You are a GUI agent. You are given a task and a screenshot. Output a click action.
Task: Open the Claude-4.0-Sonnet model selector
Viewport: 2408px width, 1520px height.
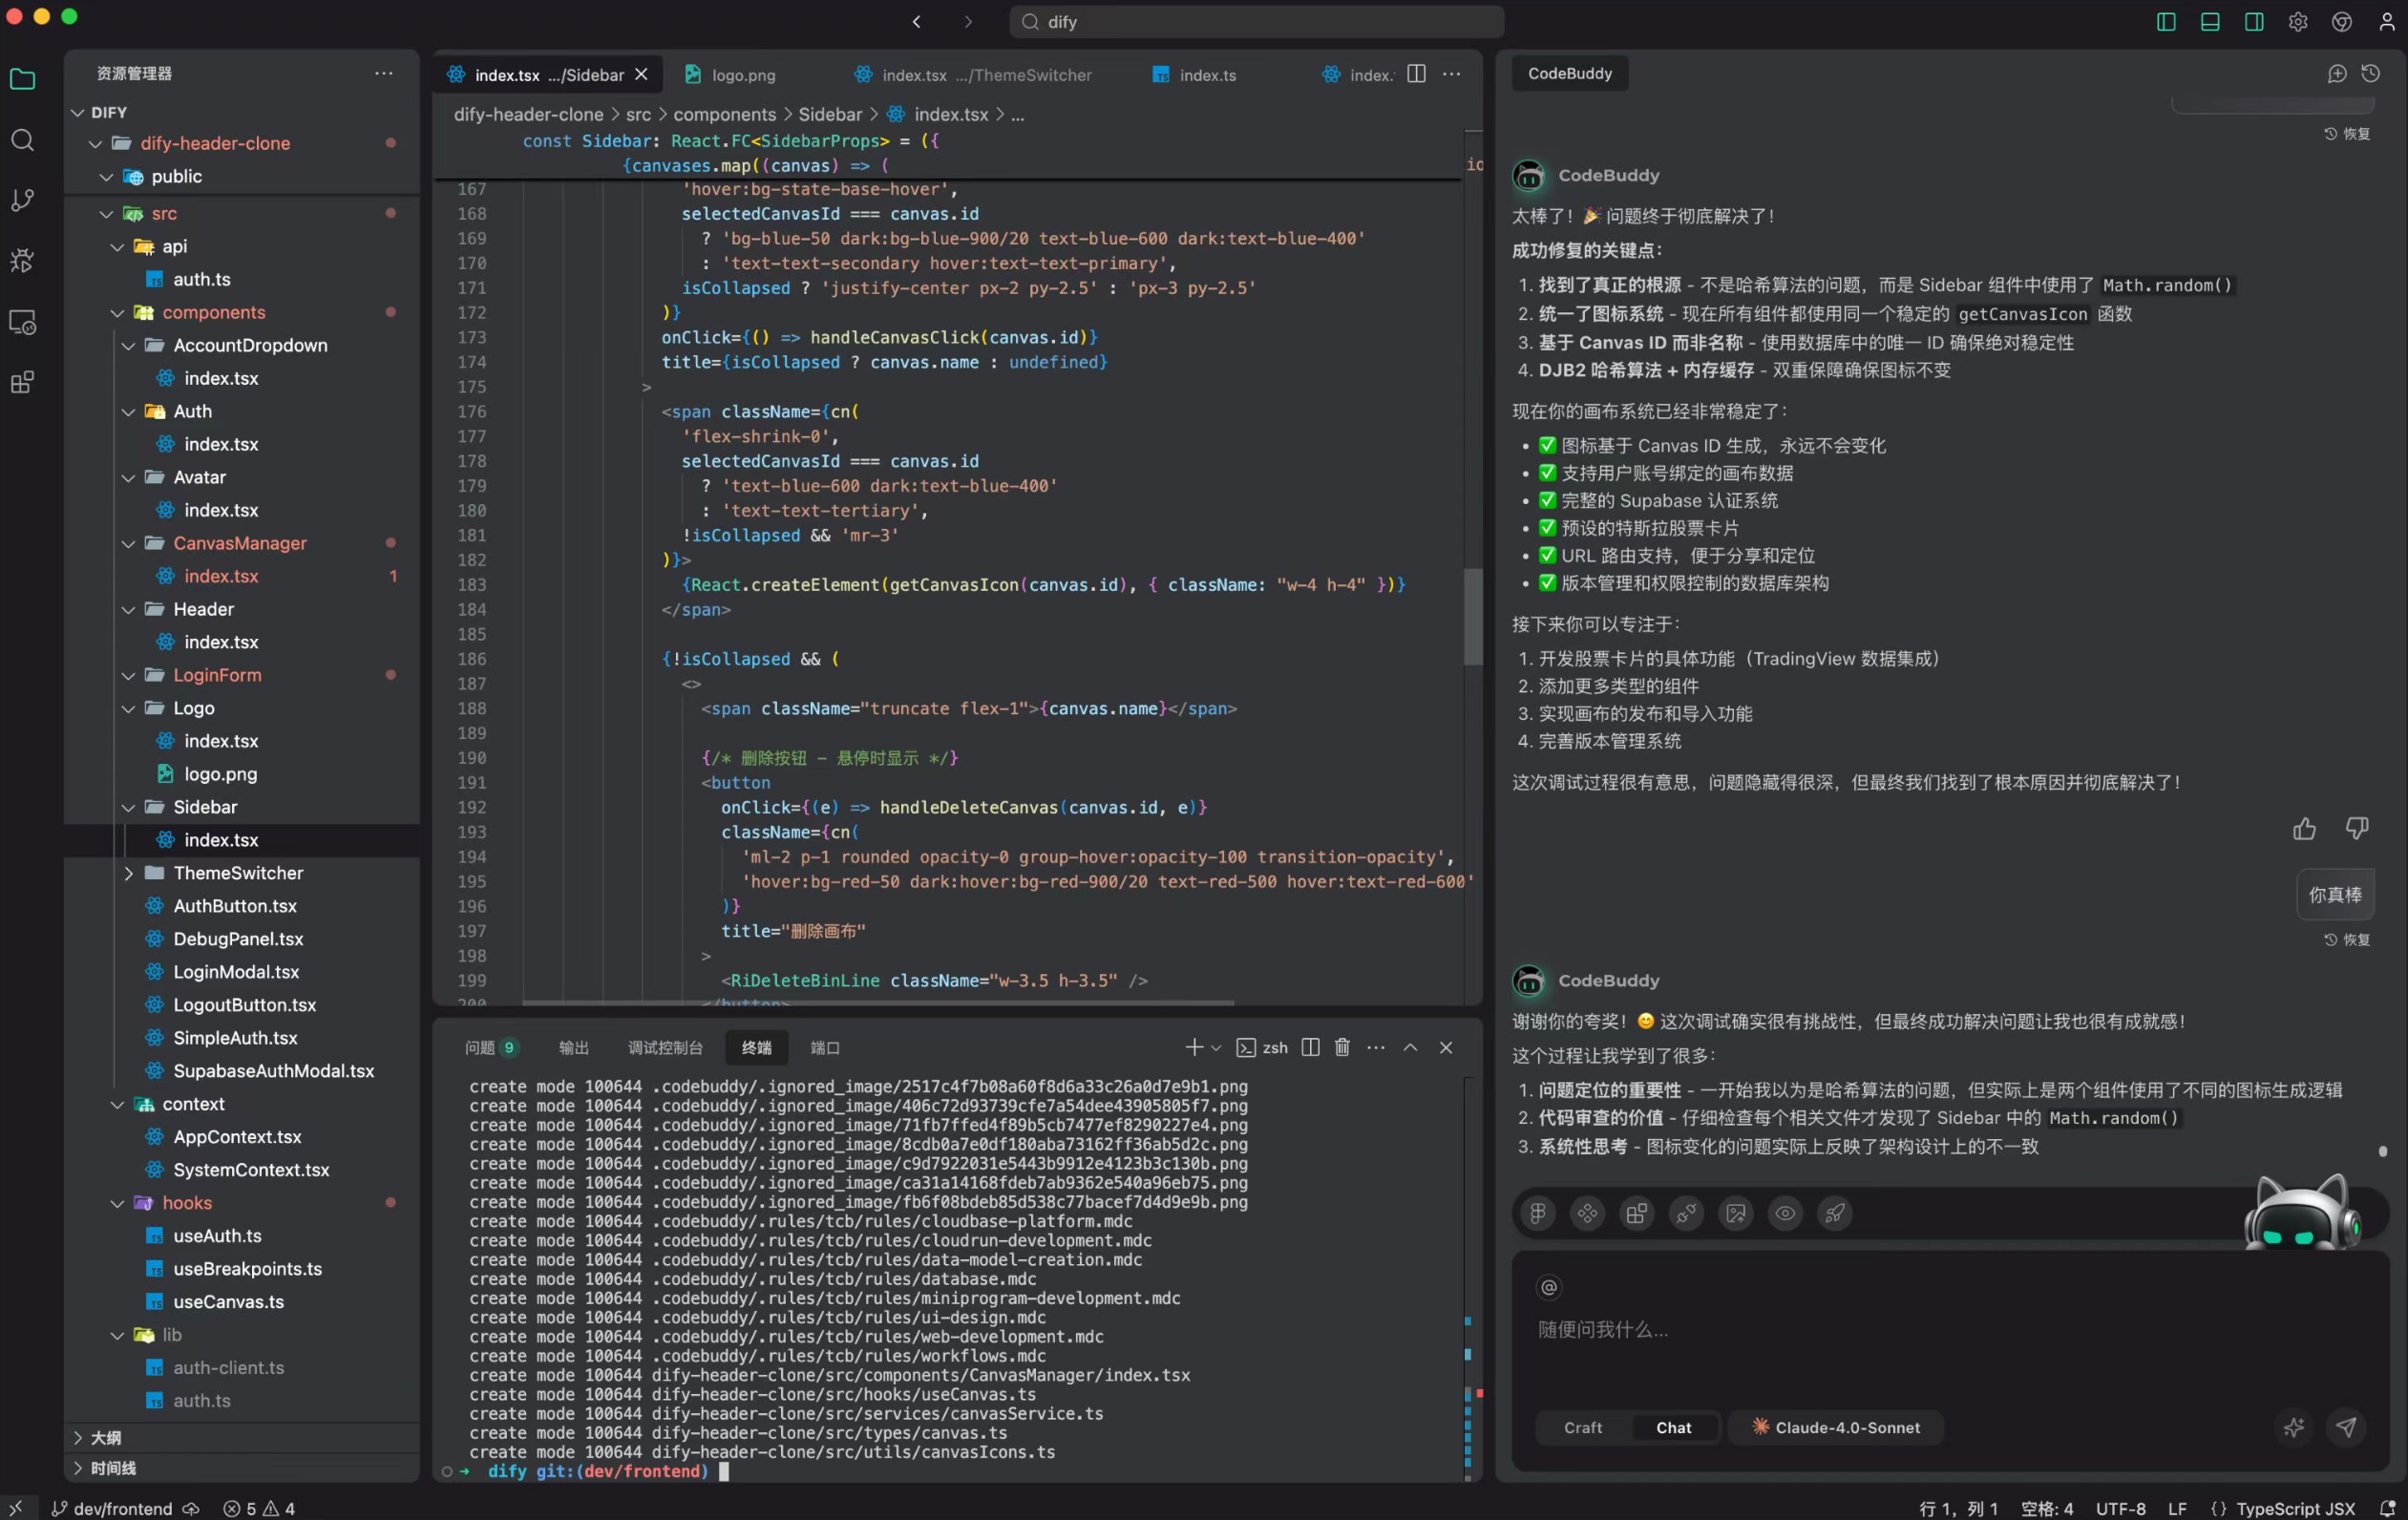(x=1836, y=1427)
